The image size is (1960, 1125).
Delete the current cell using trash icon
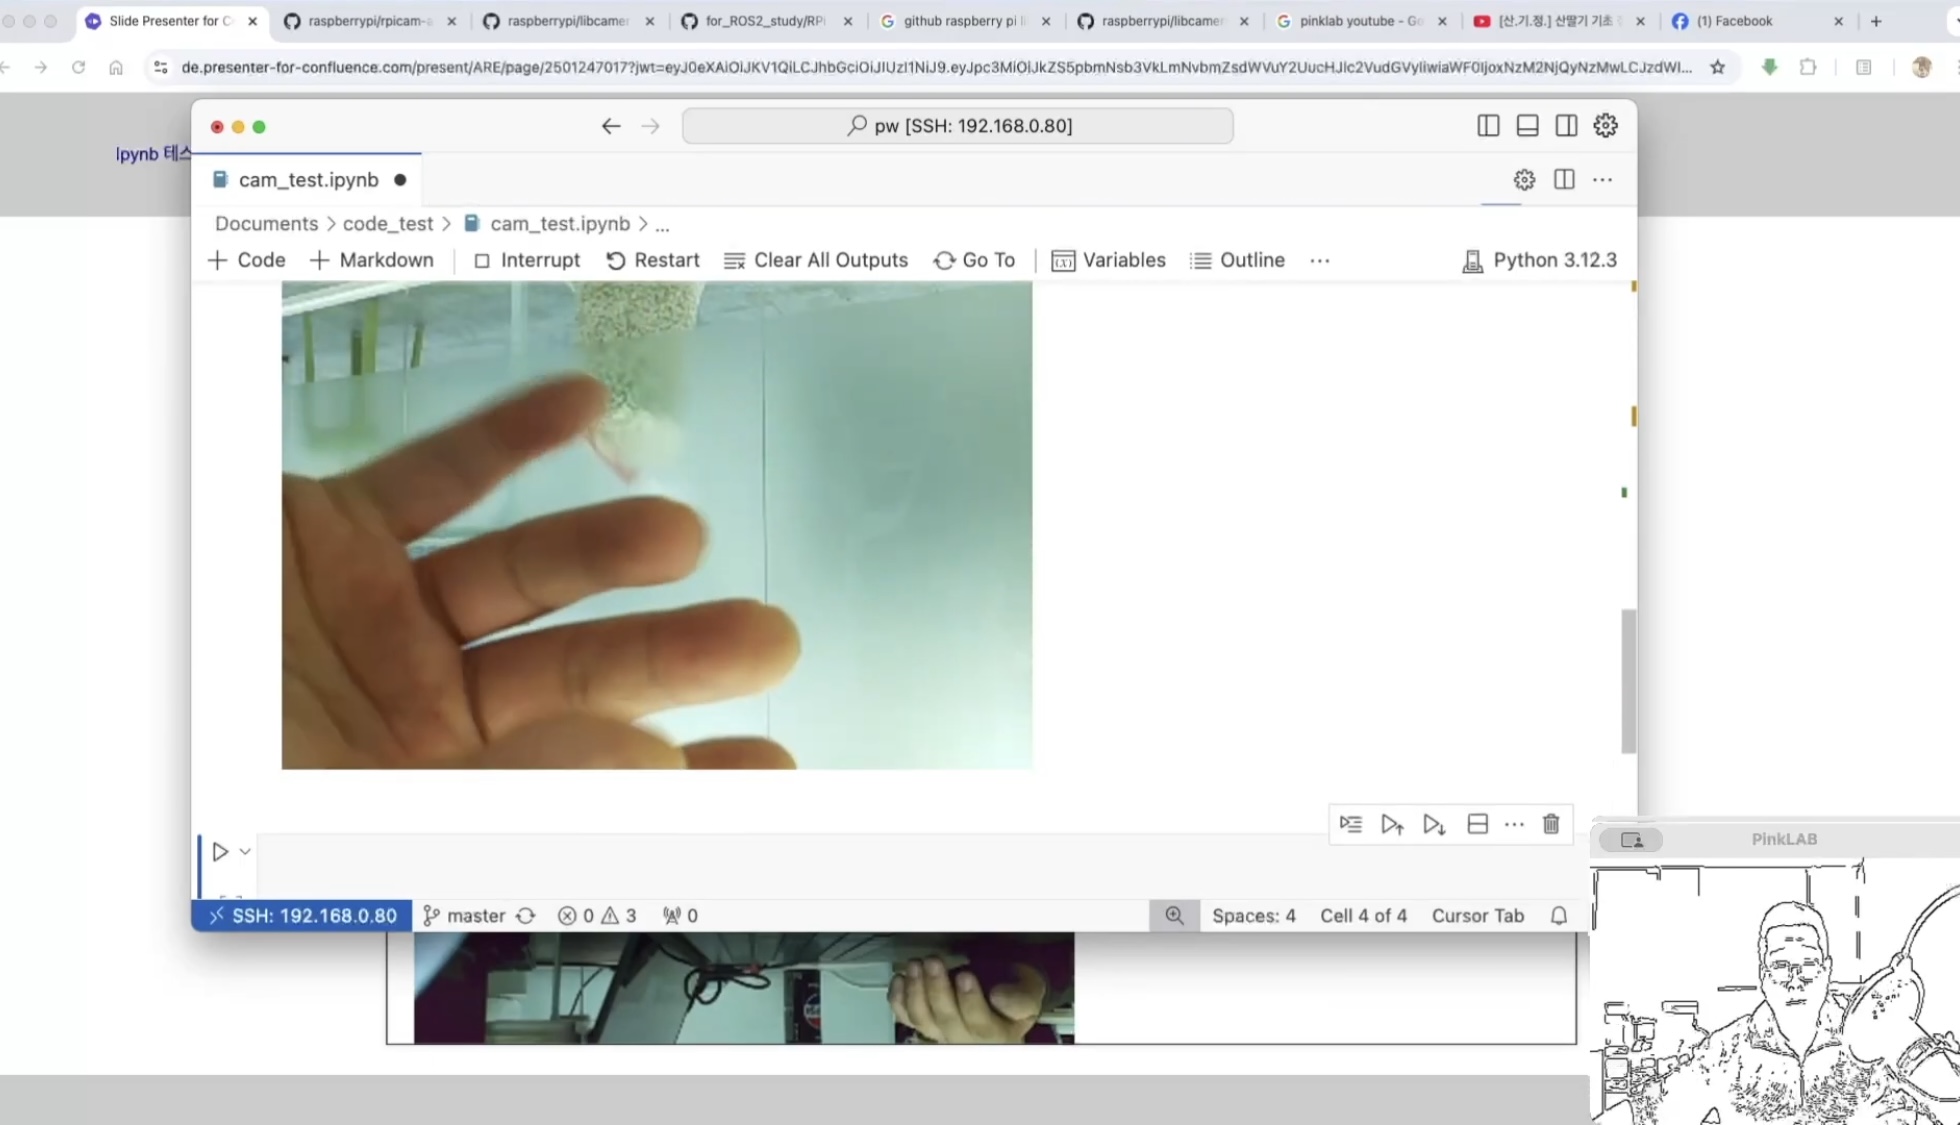1551,824
